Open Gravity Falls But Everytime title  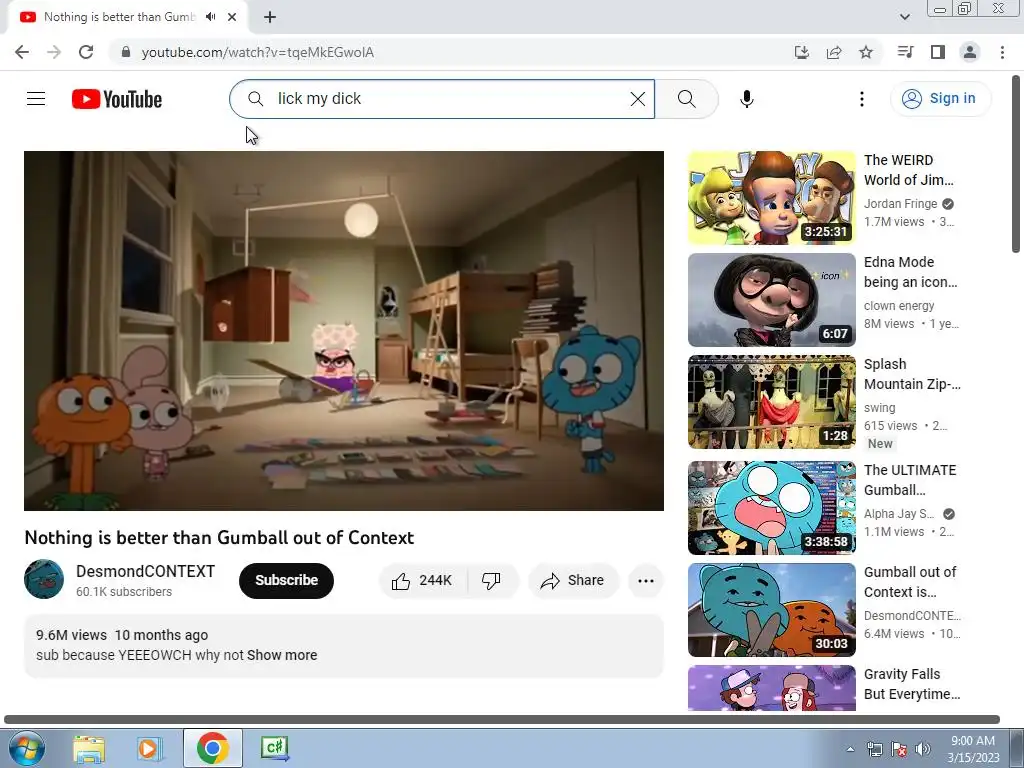912,684
